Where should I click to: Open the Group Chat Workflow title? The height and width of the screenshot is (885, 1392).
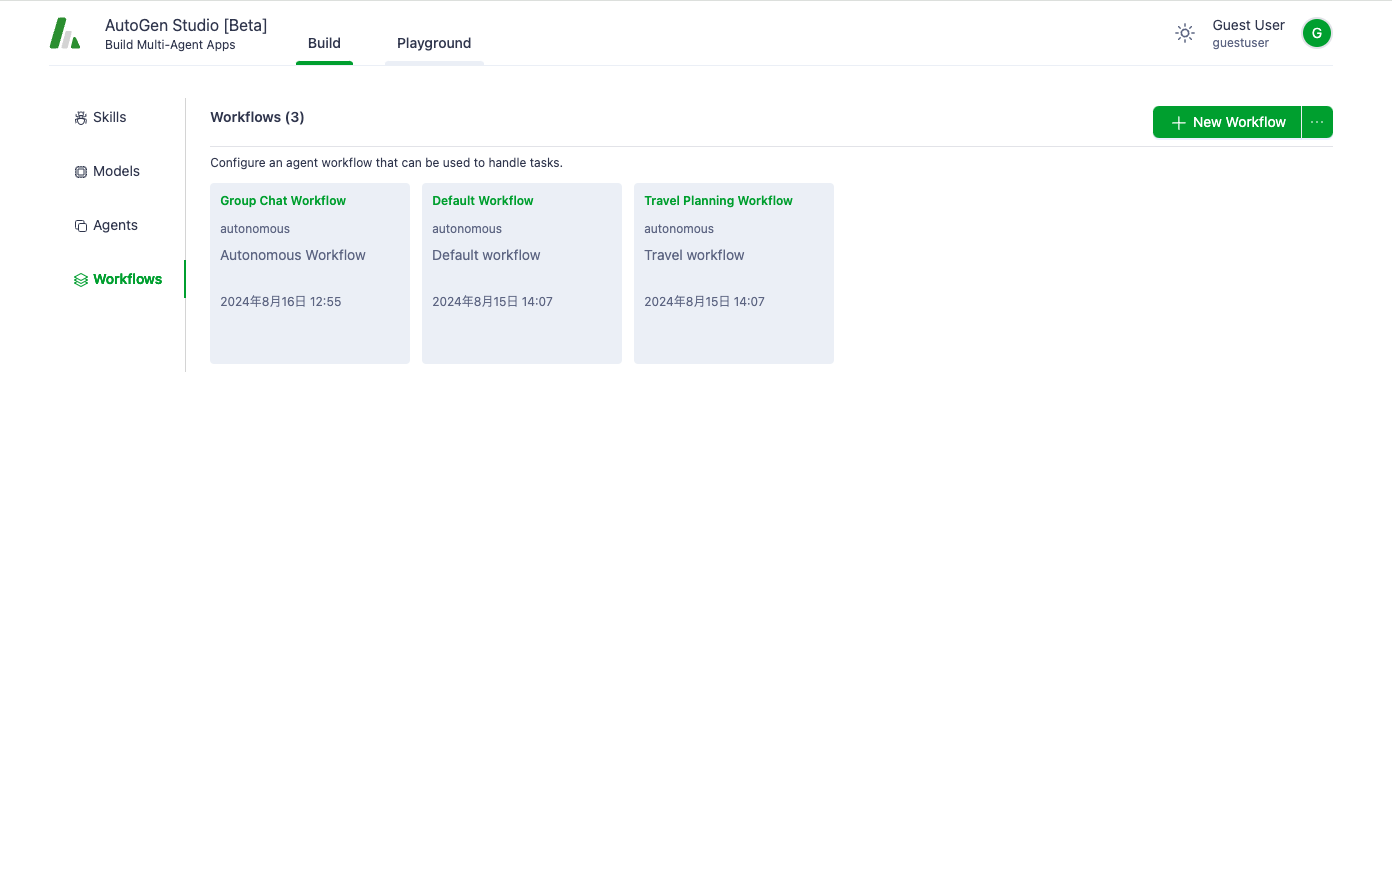[x=283, y=201]
